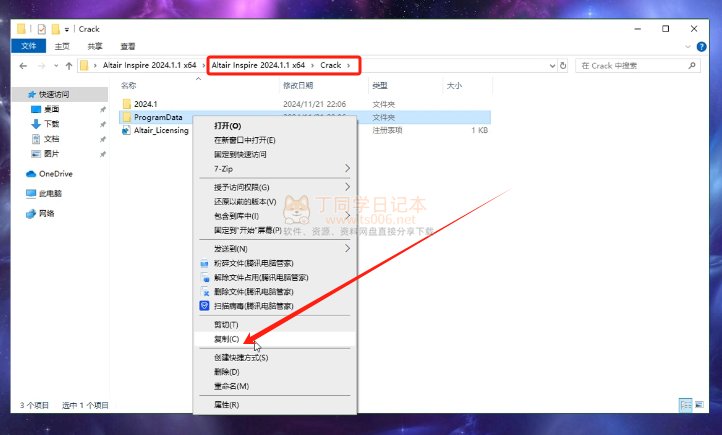Screen dimensions: 722x435
Task: Choose 粉碎文件(腾讯电脑管家)
Action: coord(275,263)
